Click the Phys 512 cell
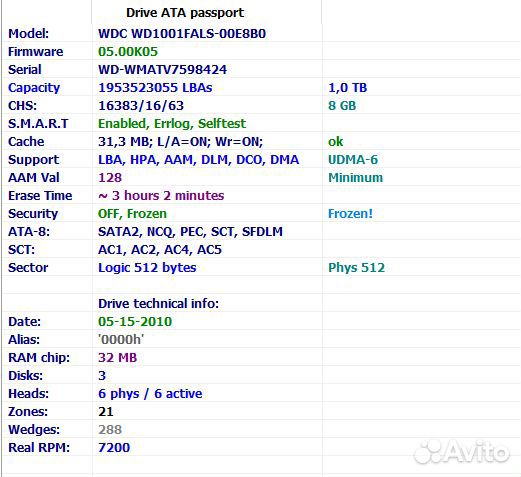 coord(356,268)
